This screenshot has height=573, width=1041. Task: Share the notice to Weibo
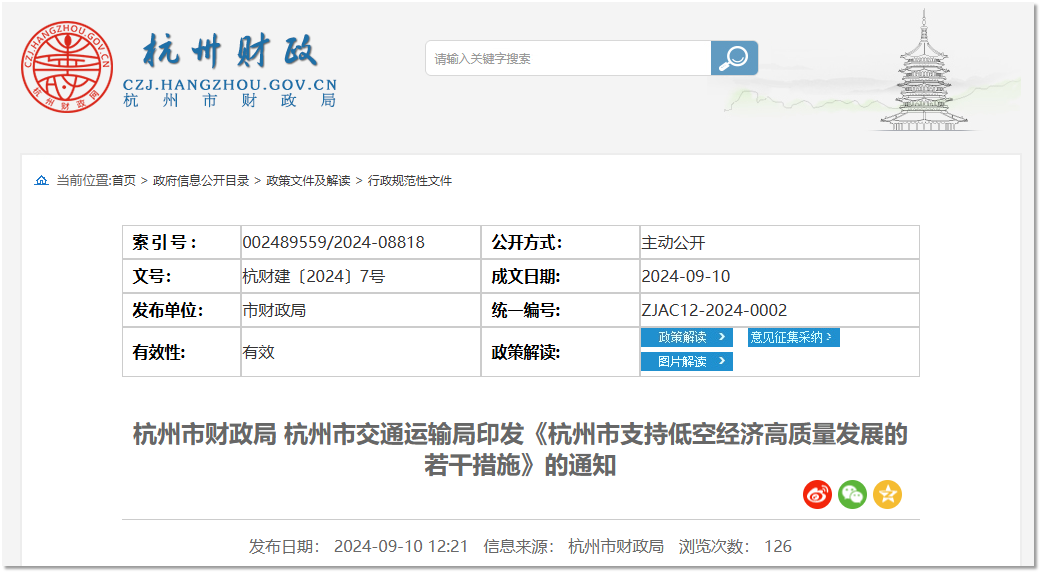(817, 494)
